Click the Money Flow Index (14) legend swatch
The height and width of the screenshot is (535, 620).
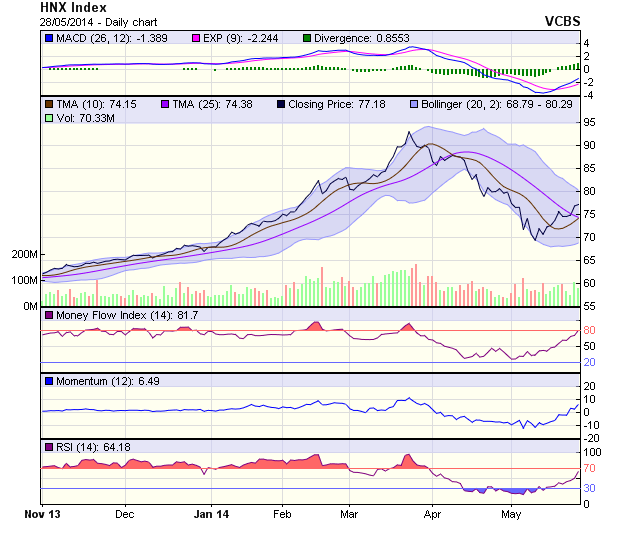coord(49,316)
